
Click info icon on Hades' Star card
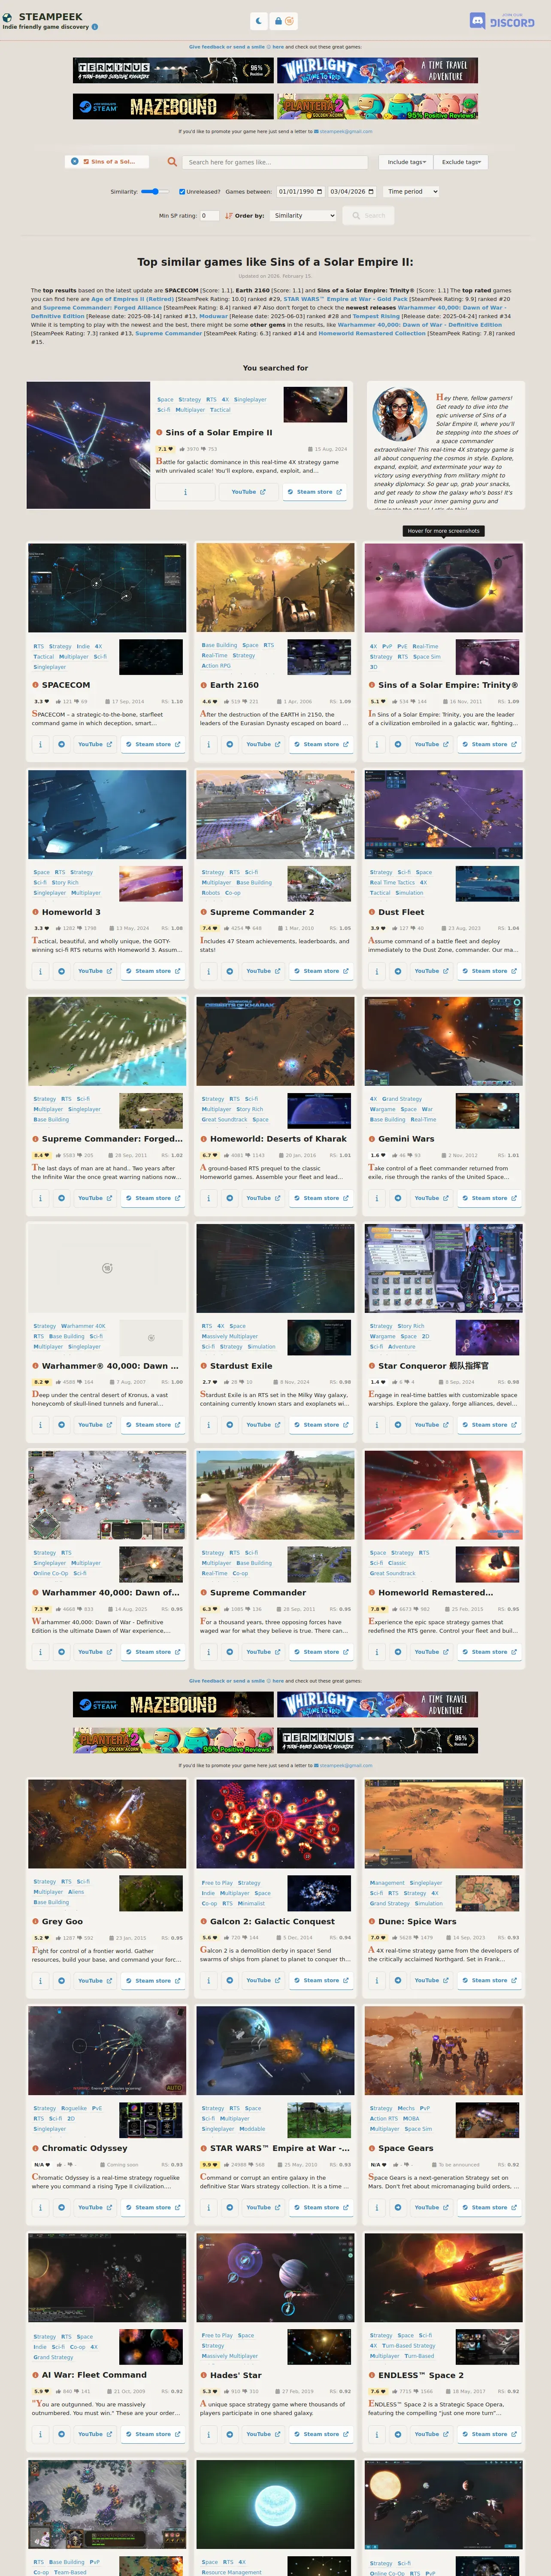point(208,2434)
